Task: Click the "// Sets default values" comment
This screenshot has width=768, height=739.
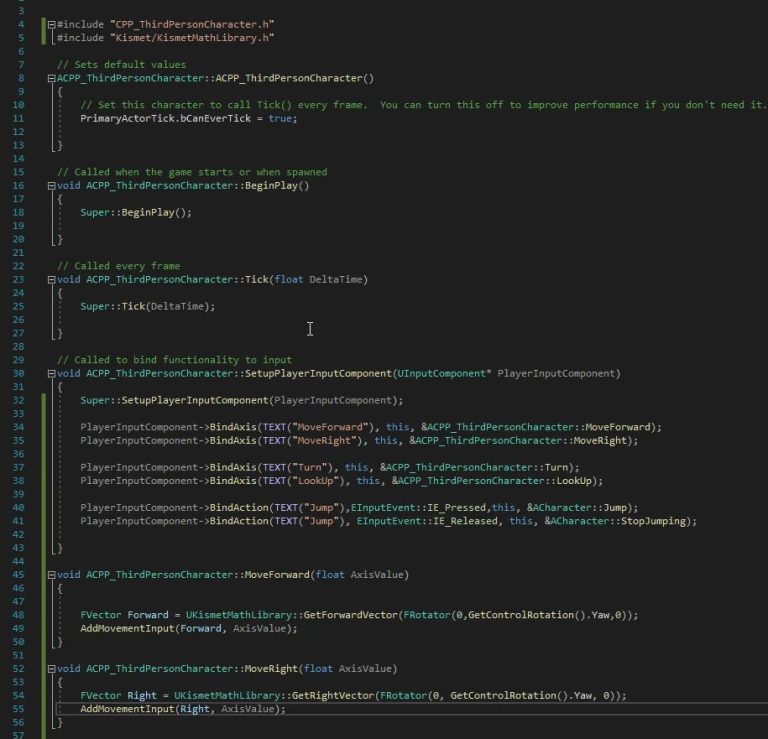Action: 121,65
